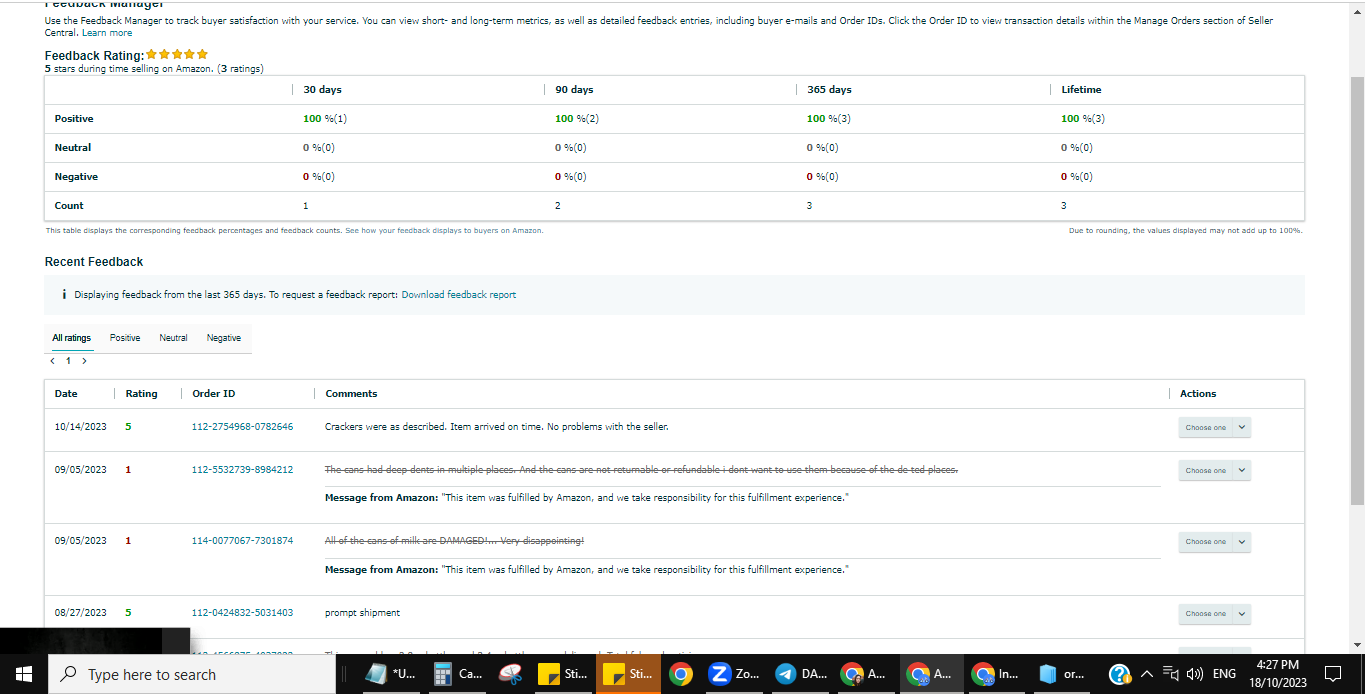Click the 30 days column header
Viewport: 1365px width, 694px height.
pos(322,90)
